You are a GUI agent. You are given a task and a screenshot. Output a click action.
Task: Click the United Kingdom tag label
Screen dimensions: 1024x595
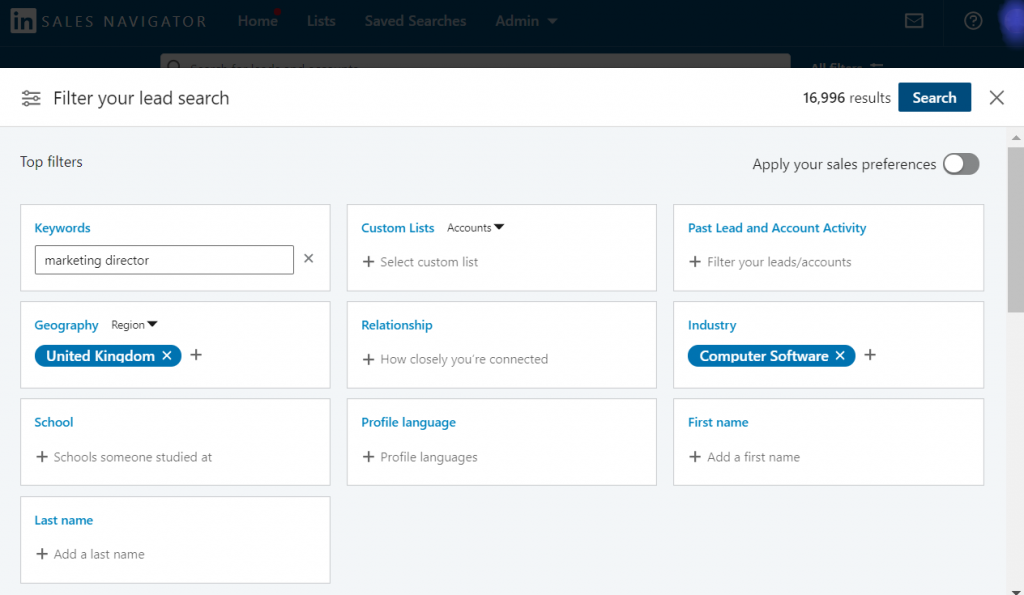click(x=100, y=356)
